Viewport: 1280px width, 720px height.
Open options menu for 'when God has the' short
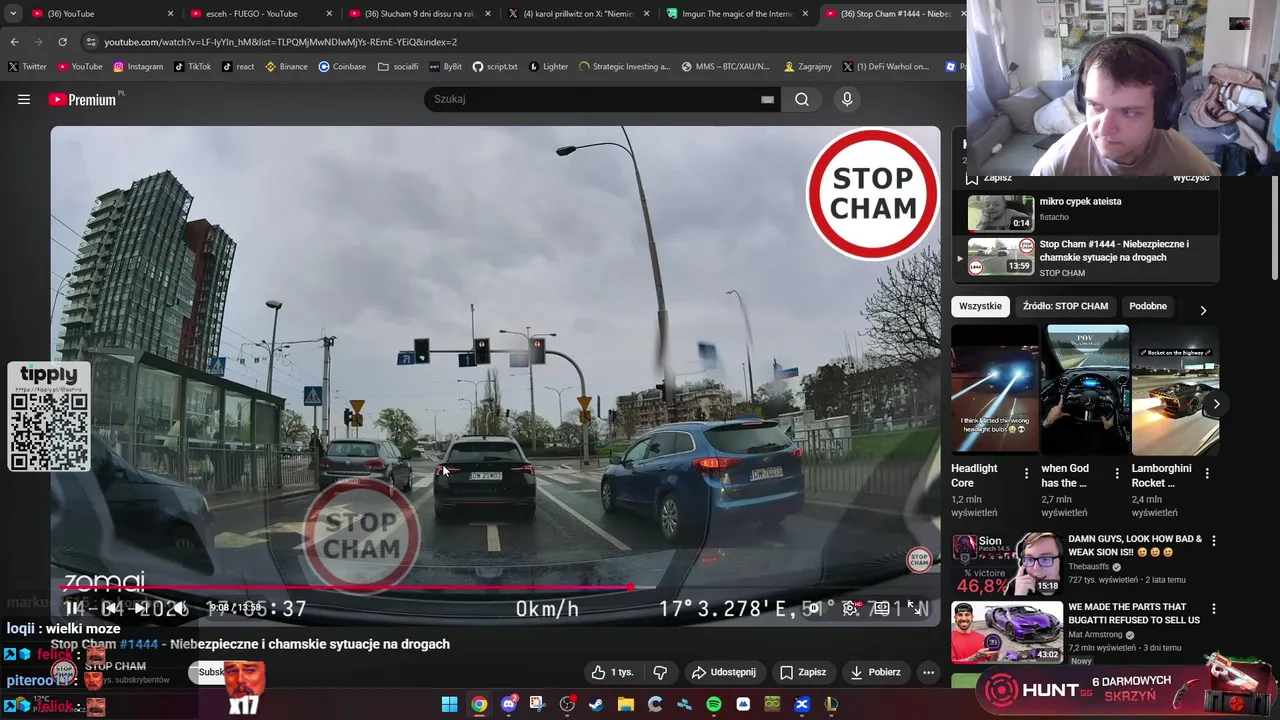(1117, 473)
